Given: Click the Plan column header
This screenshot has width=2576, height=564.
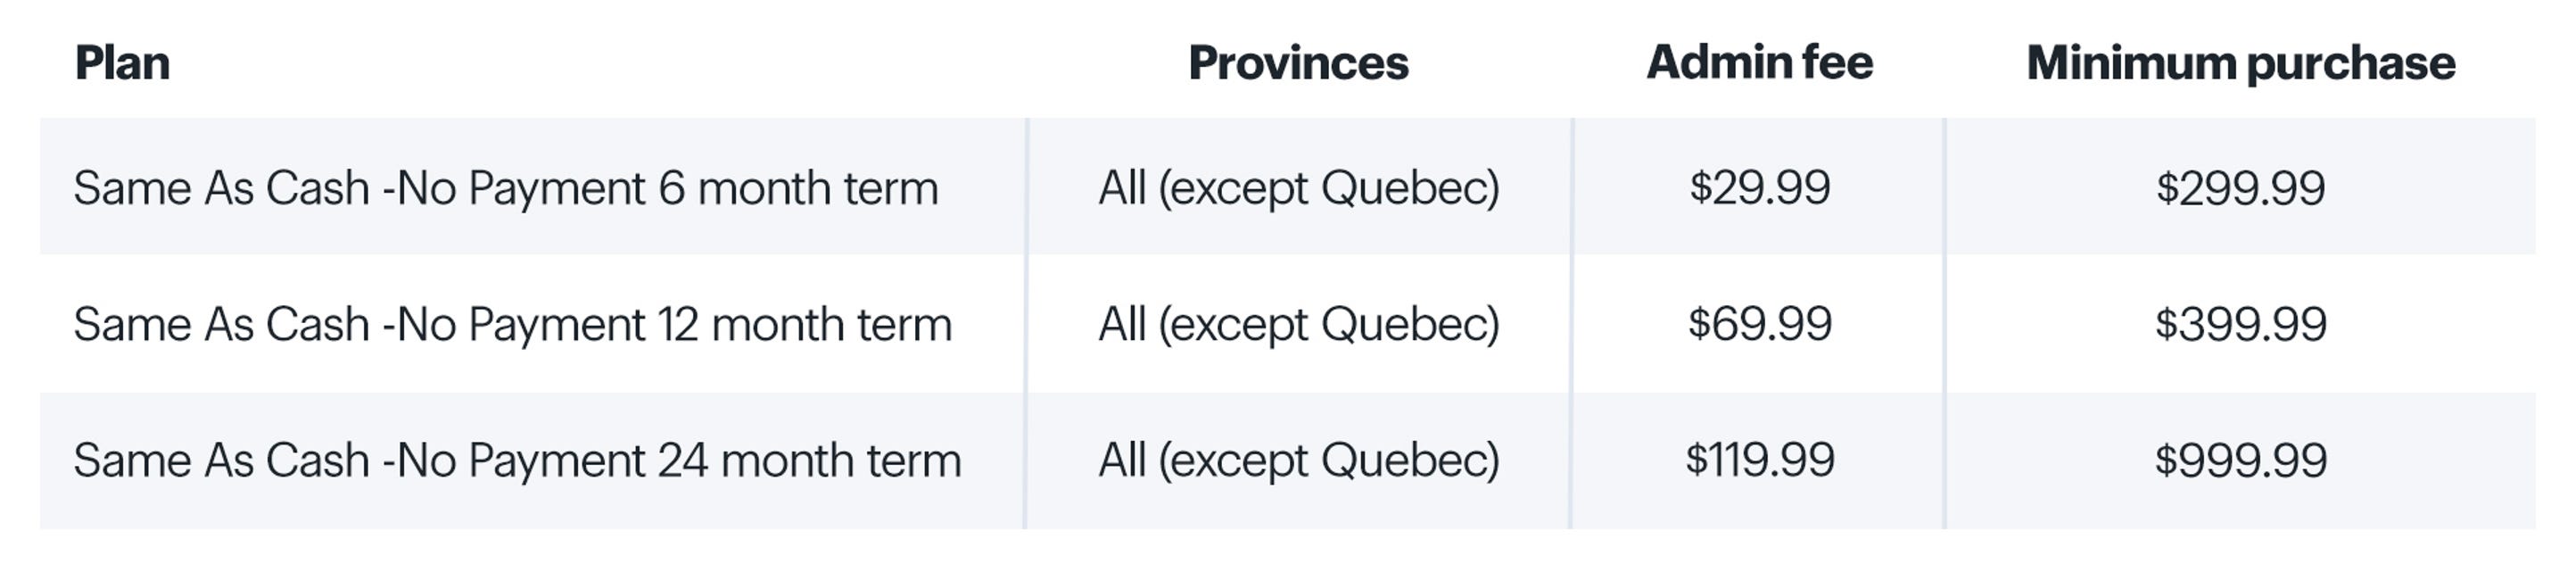Looking at the screenshot, I should point(122,63).
